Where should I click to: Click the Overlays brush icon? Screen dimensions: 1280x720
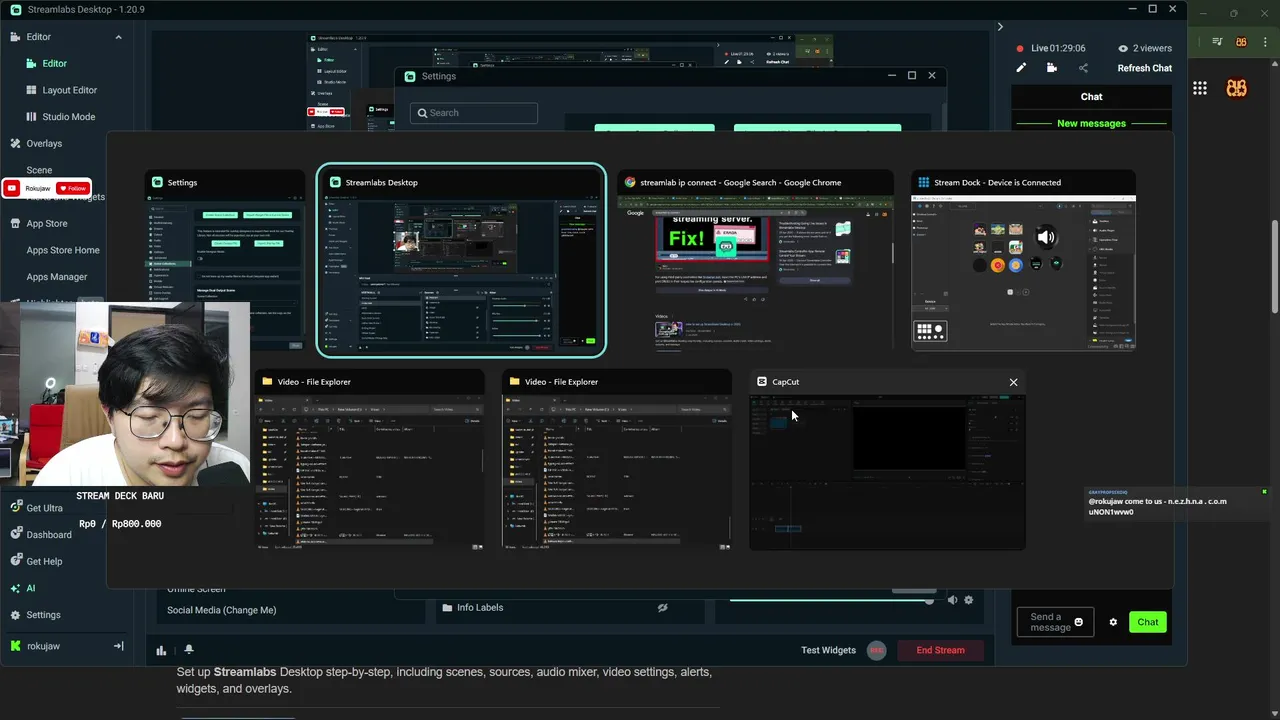click(16, 143)
